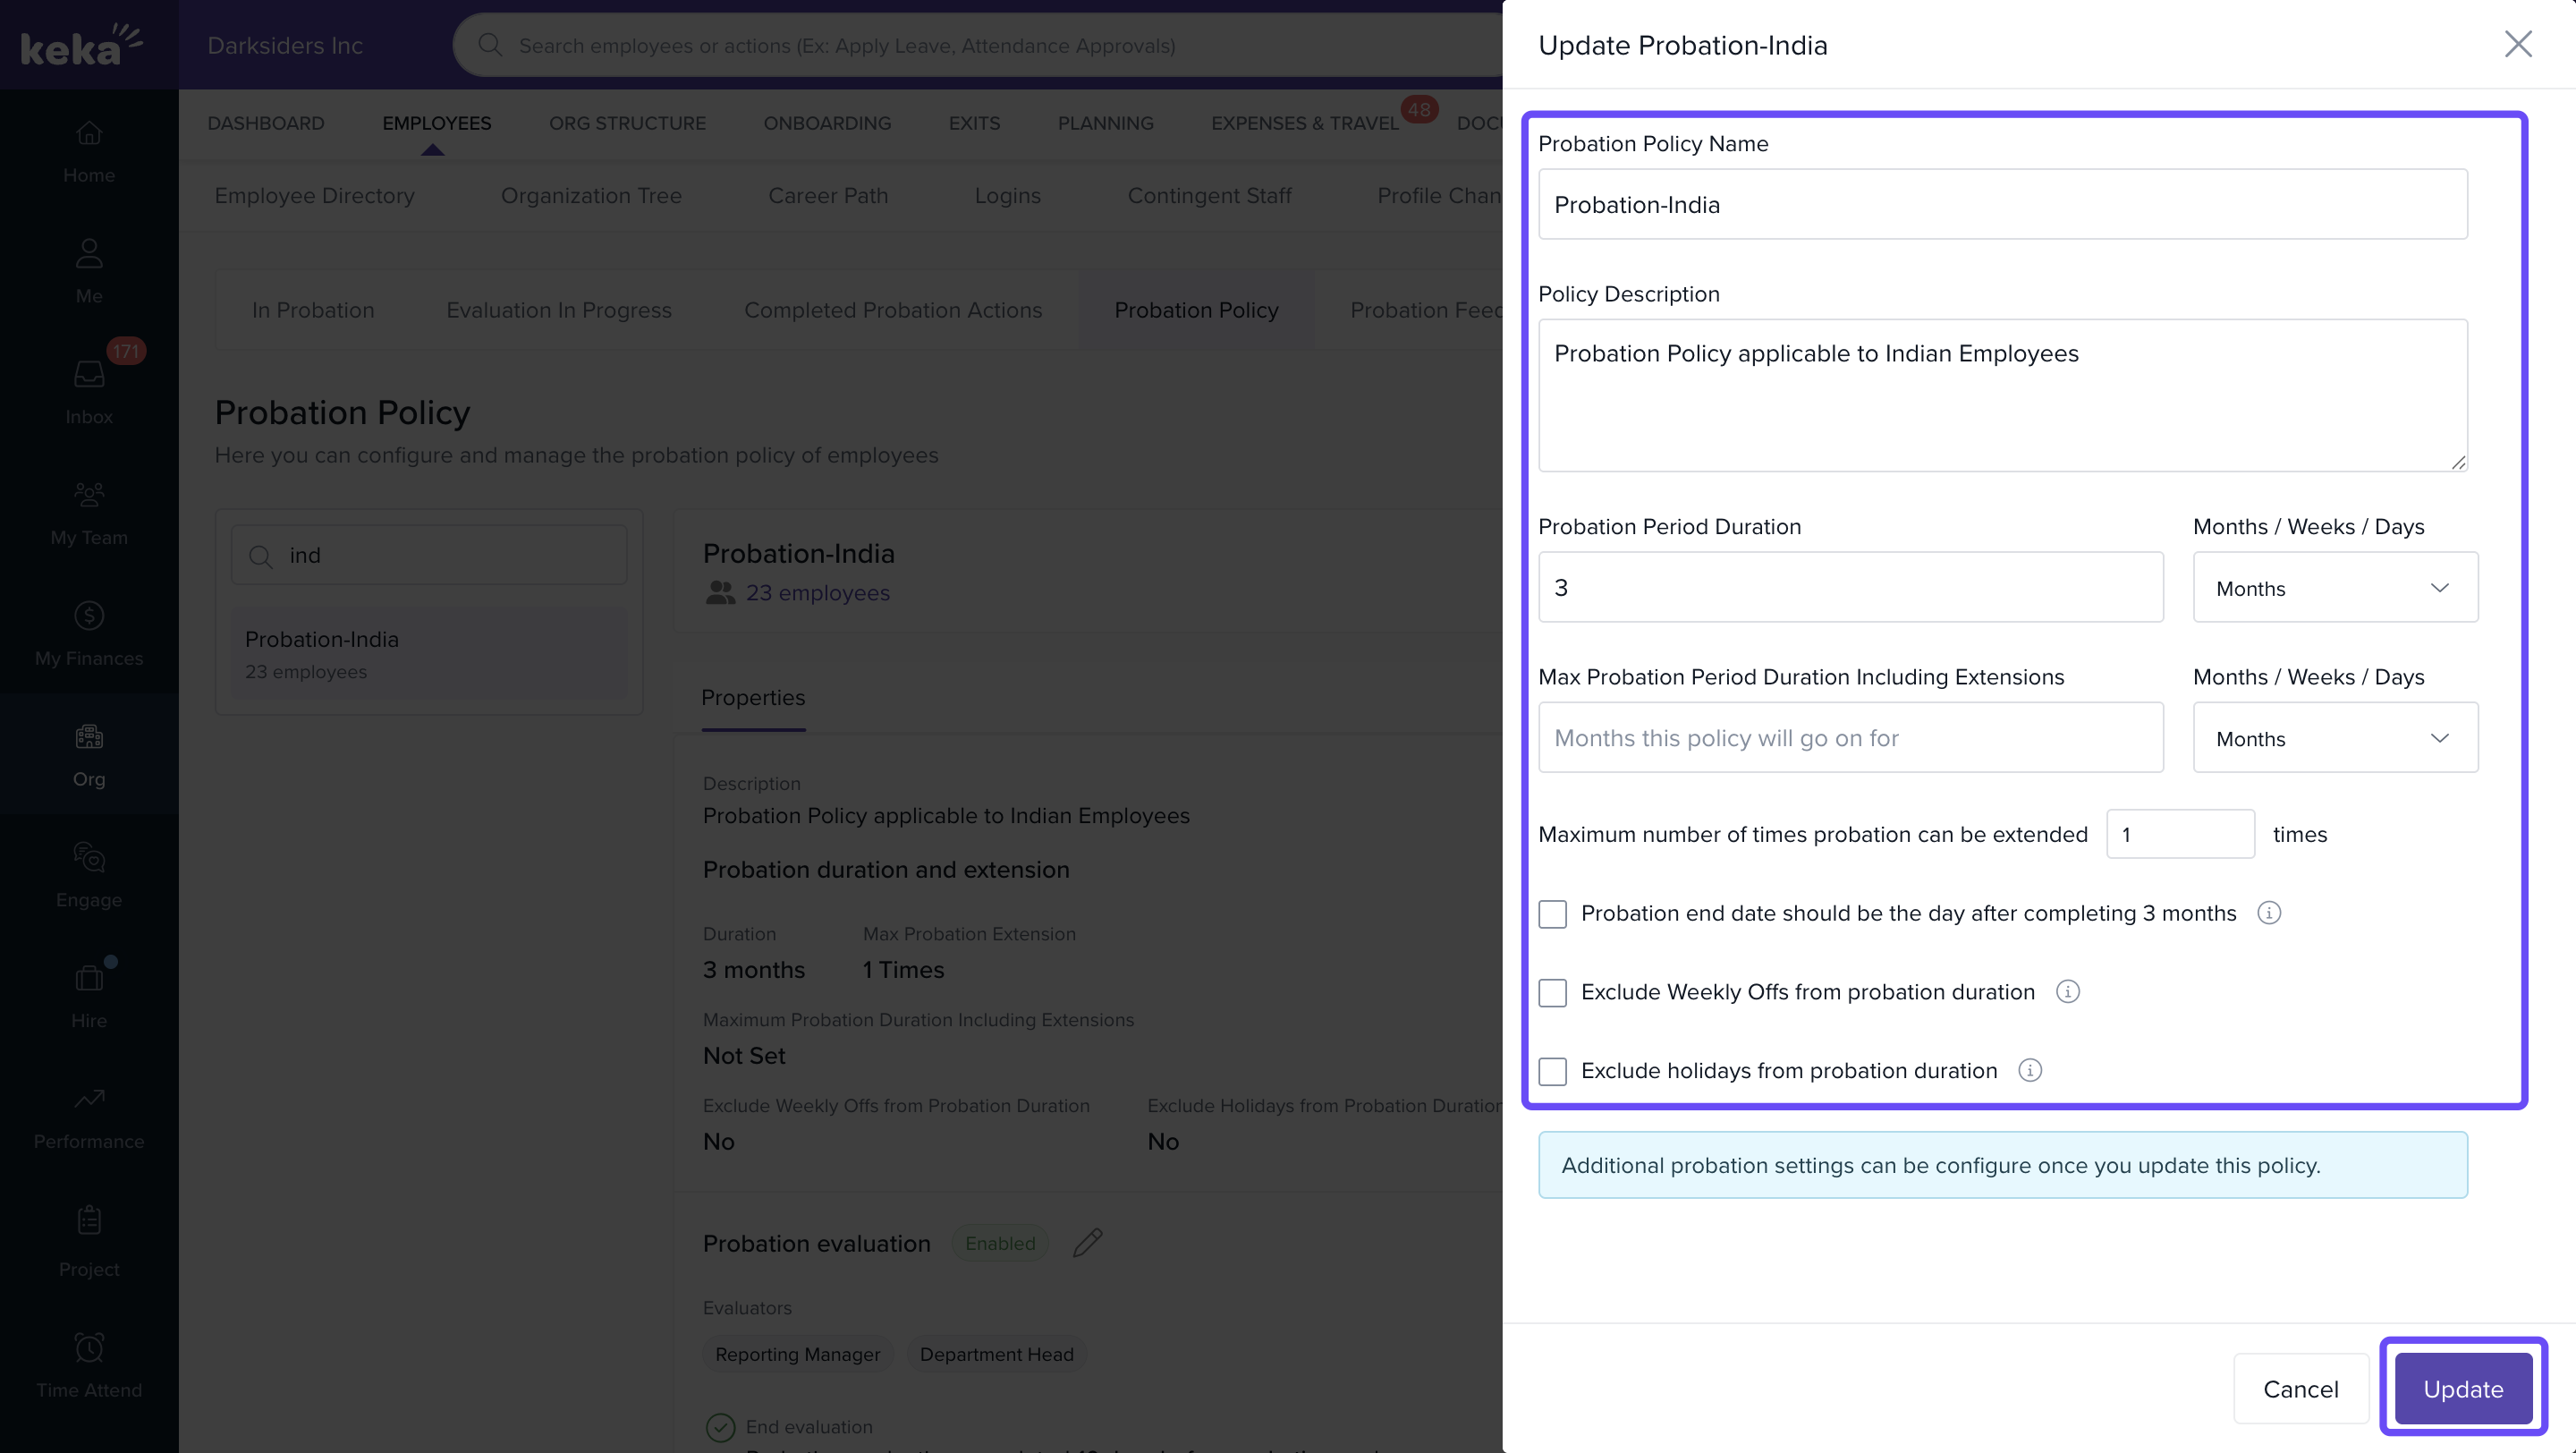Tick probation end date after 3 months checkbox

point(1552,914)
